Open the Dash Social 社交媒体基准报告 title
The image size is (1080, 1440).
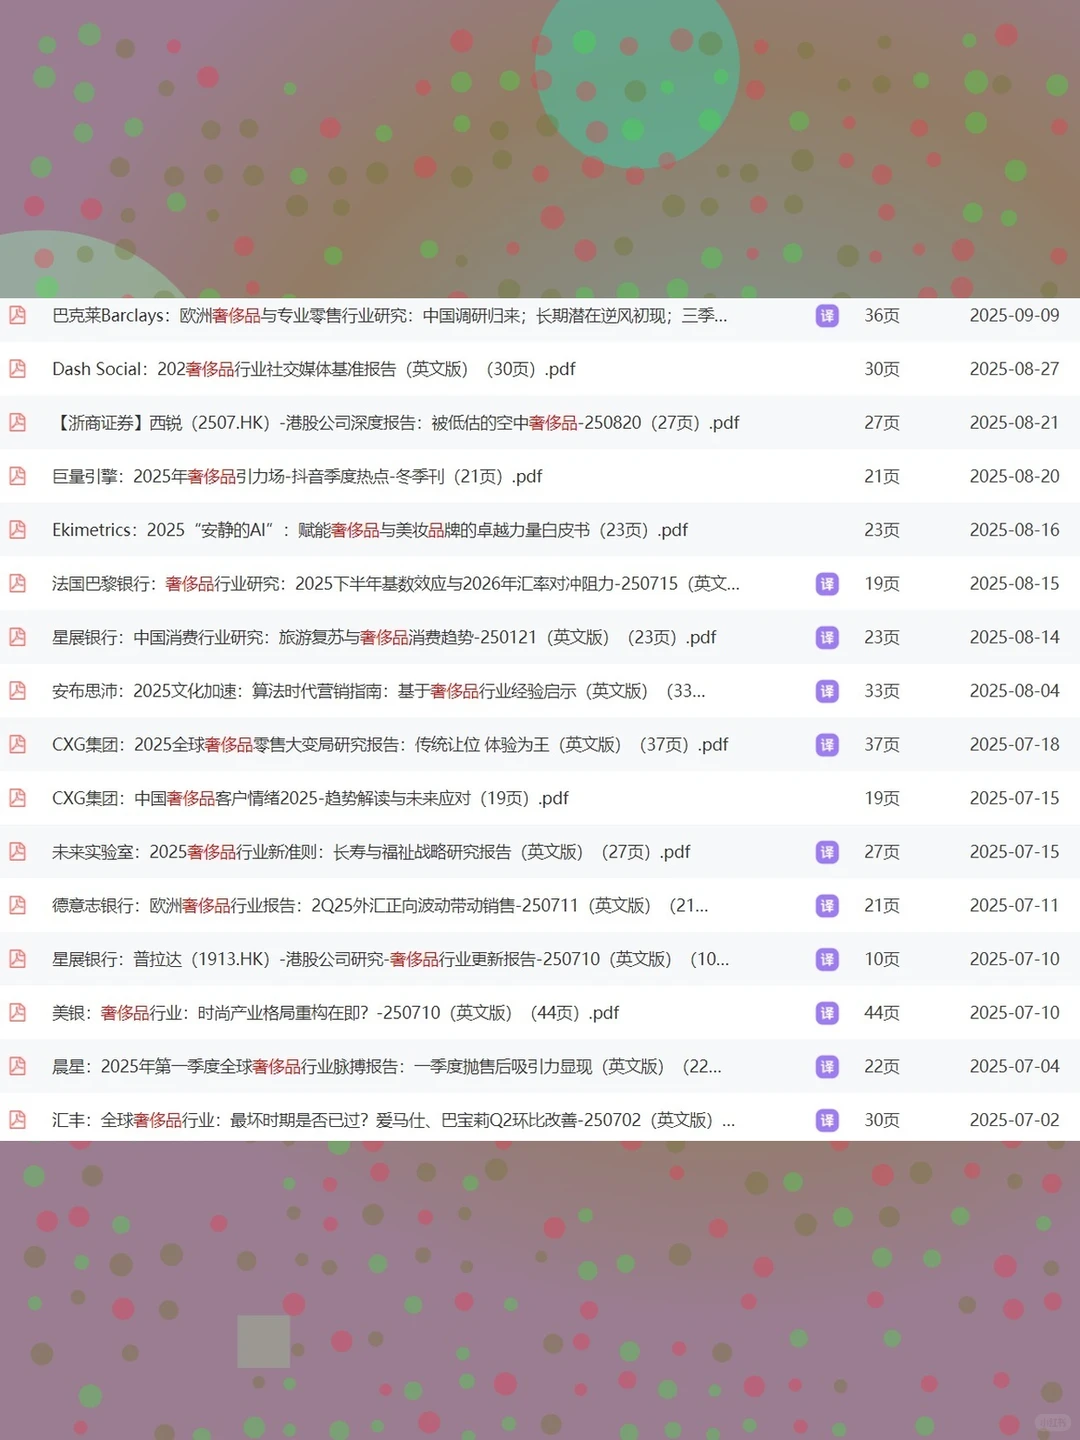click(x=314, y=369)
